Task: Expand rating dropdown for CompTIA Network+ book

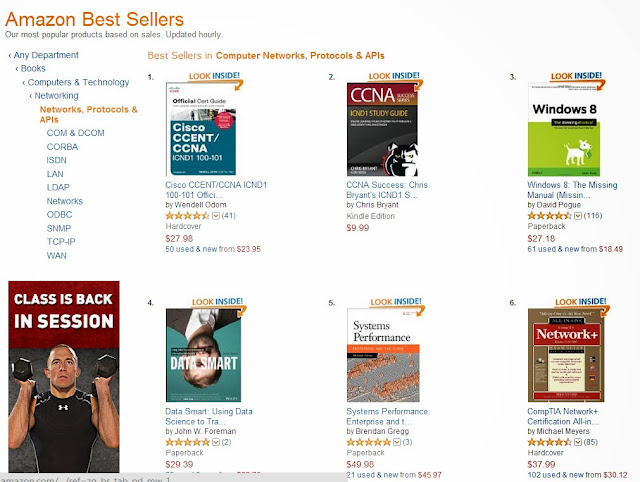Action: (x=578, y=442)
